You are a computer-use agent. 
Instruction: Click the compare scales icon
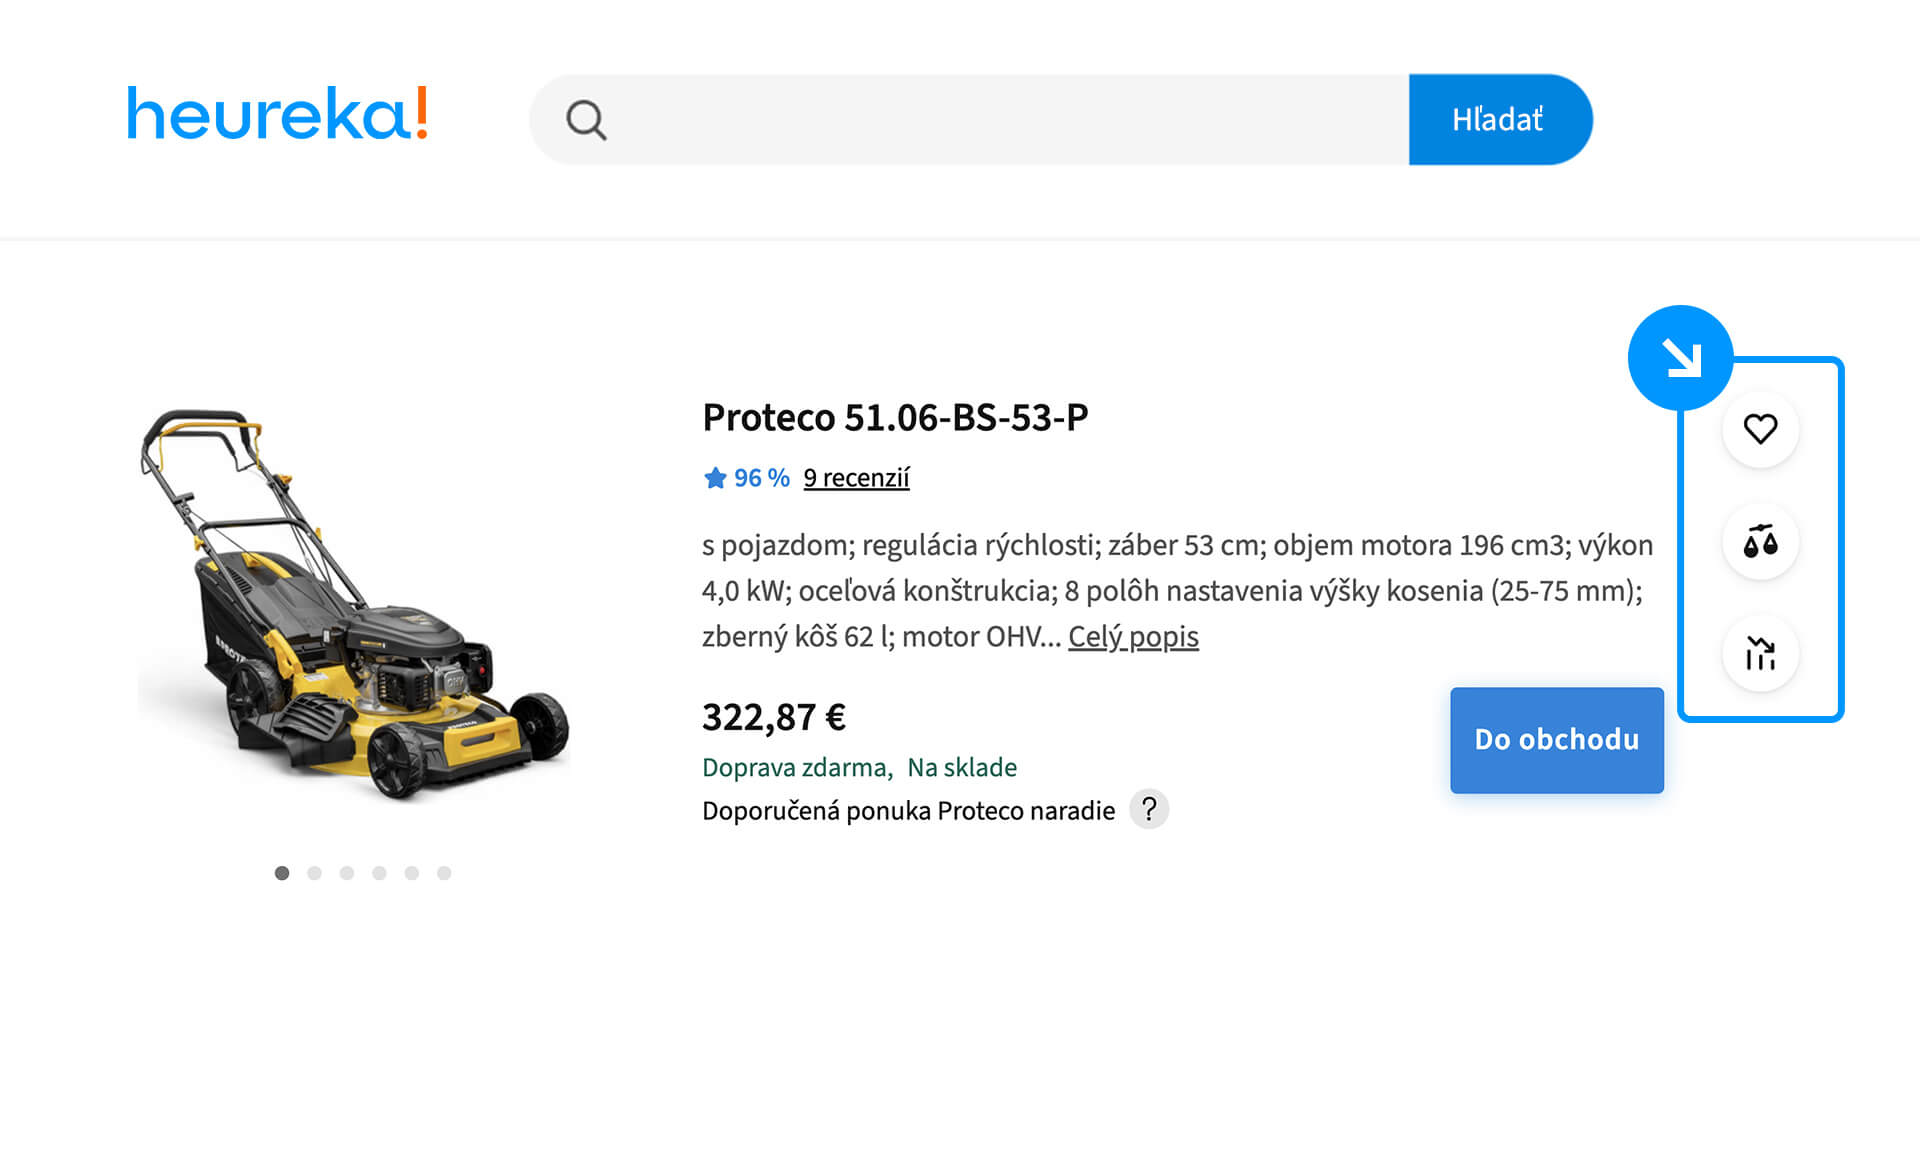(1760, 542)
